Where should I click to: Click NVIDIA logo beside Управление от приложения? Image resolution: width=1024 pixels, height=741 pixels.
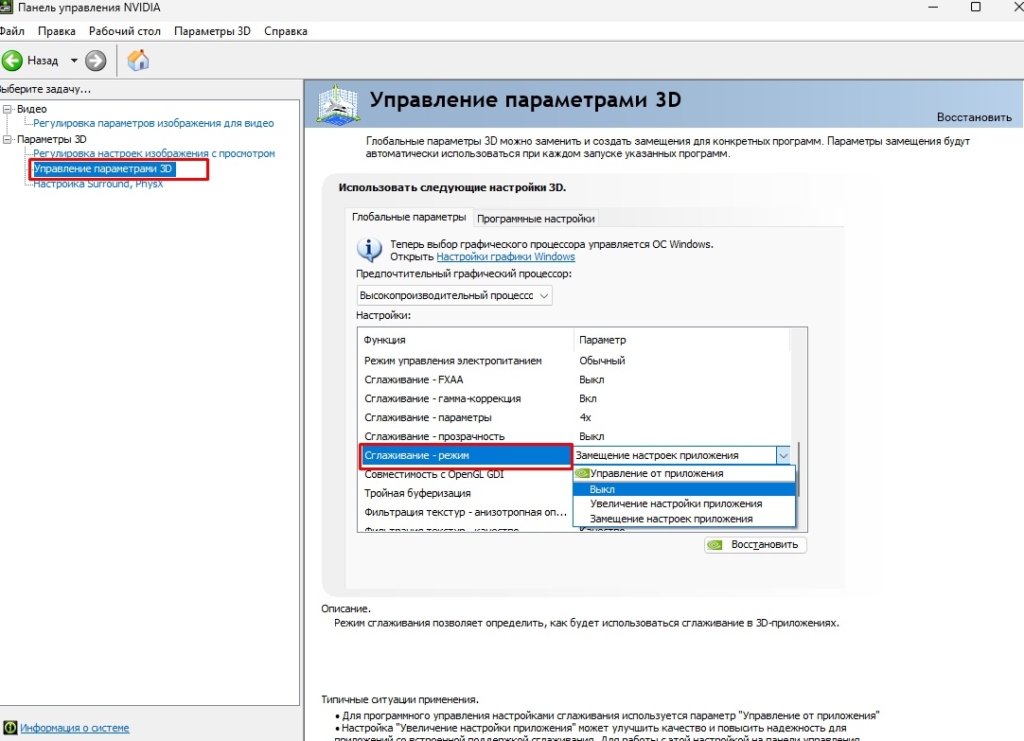(582, 473)
